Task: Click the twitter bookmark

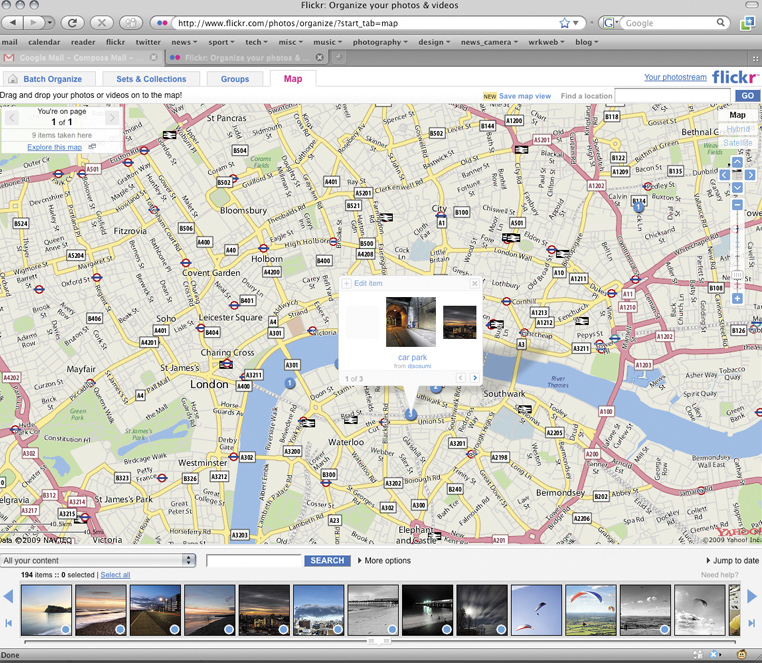Action: click(148, 42)
